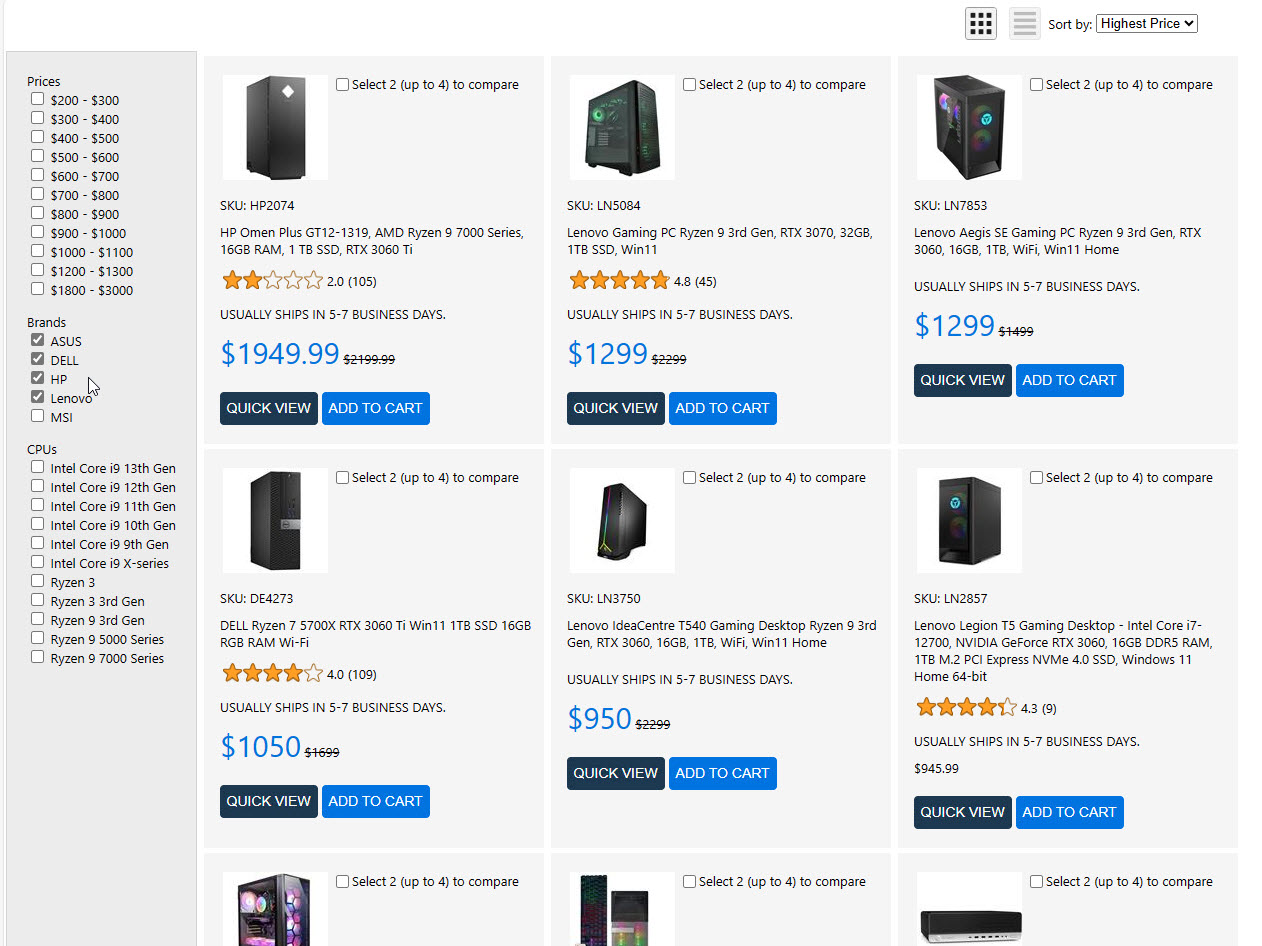
Task: Switch to list view layout
Action: click(1025, 23)
